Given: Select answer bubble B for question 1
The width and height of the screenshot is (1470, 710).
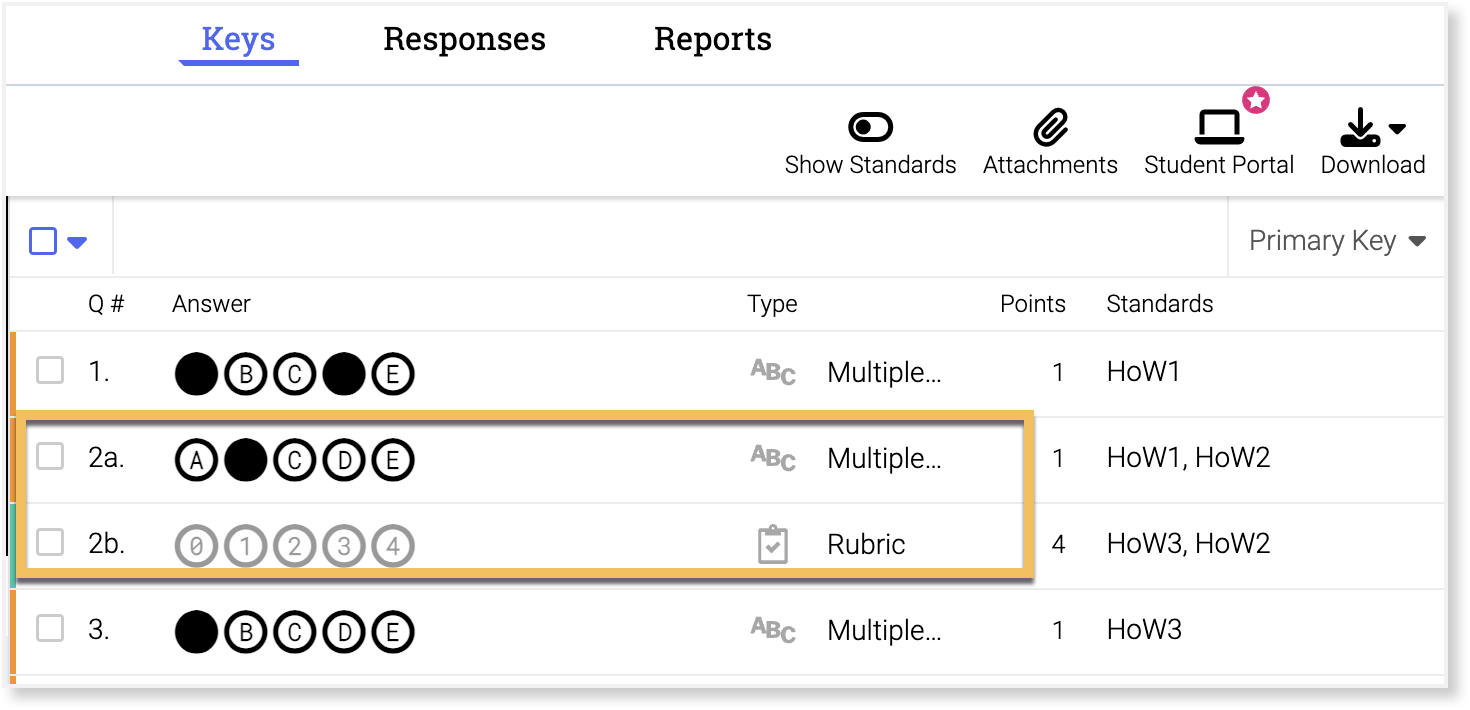Looking at the screenshot, I should click(245, 375).
